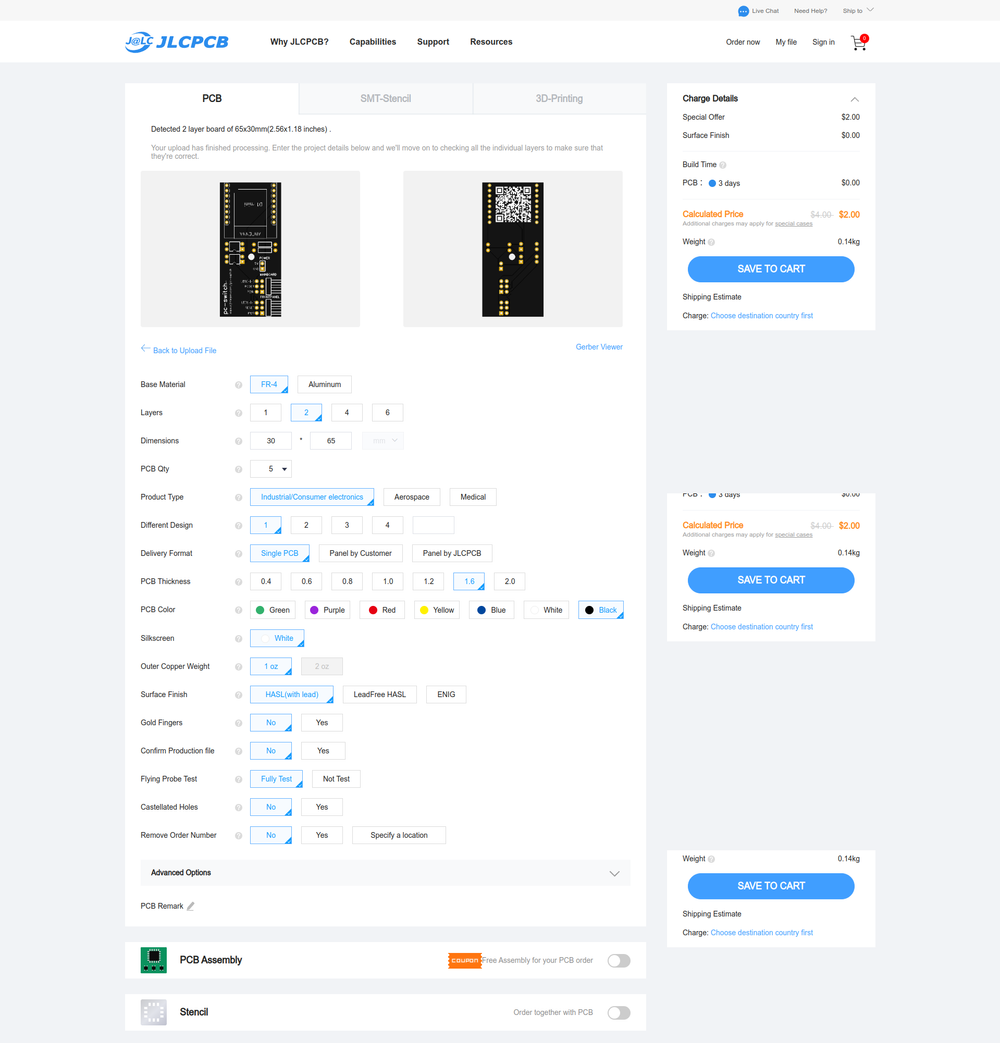Viewport: 1000px width, 1043px height.
Task: Click the top SAVE TO CART button
Action: coord(770,269)
